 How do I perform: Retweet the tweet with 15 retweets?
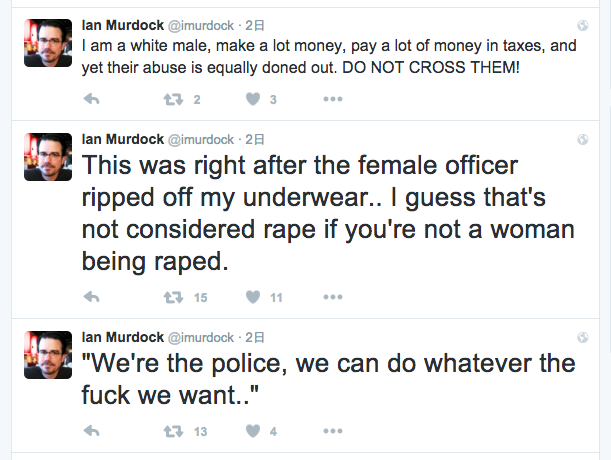pyautogui.click(x=173, y=297)
